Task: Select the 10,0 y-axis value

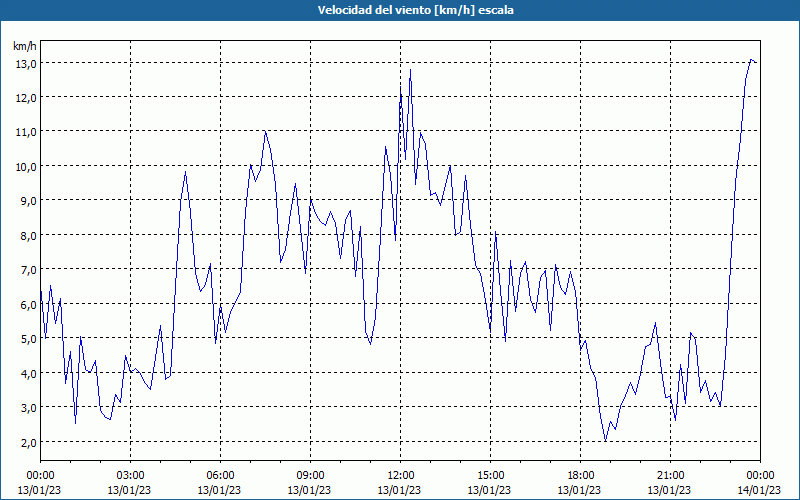Action: (x=26, y=167)
